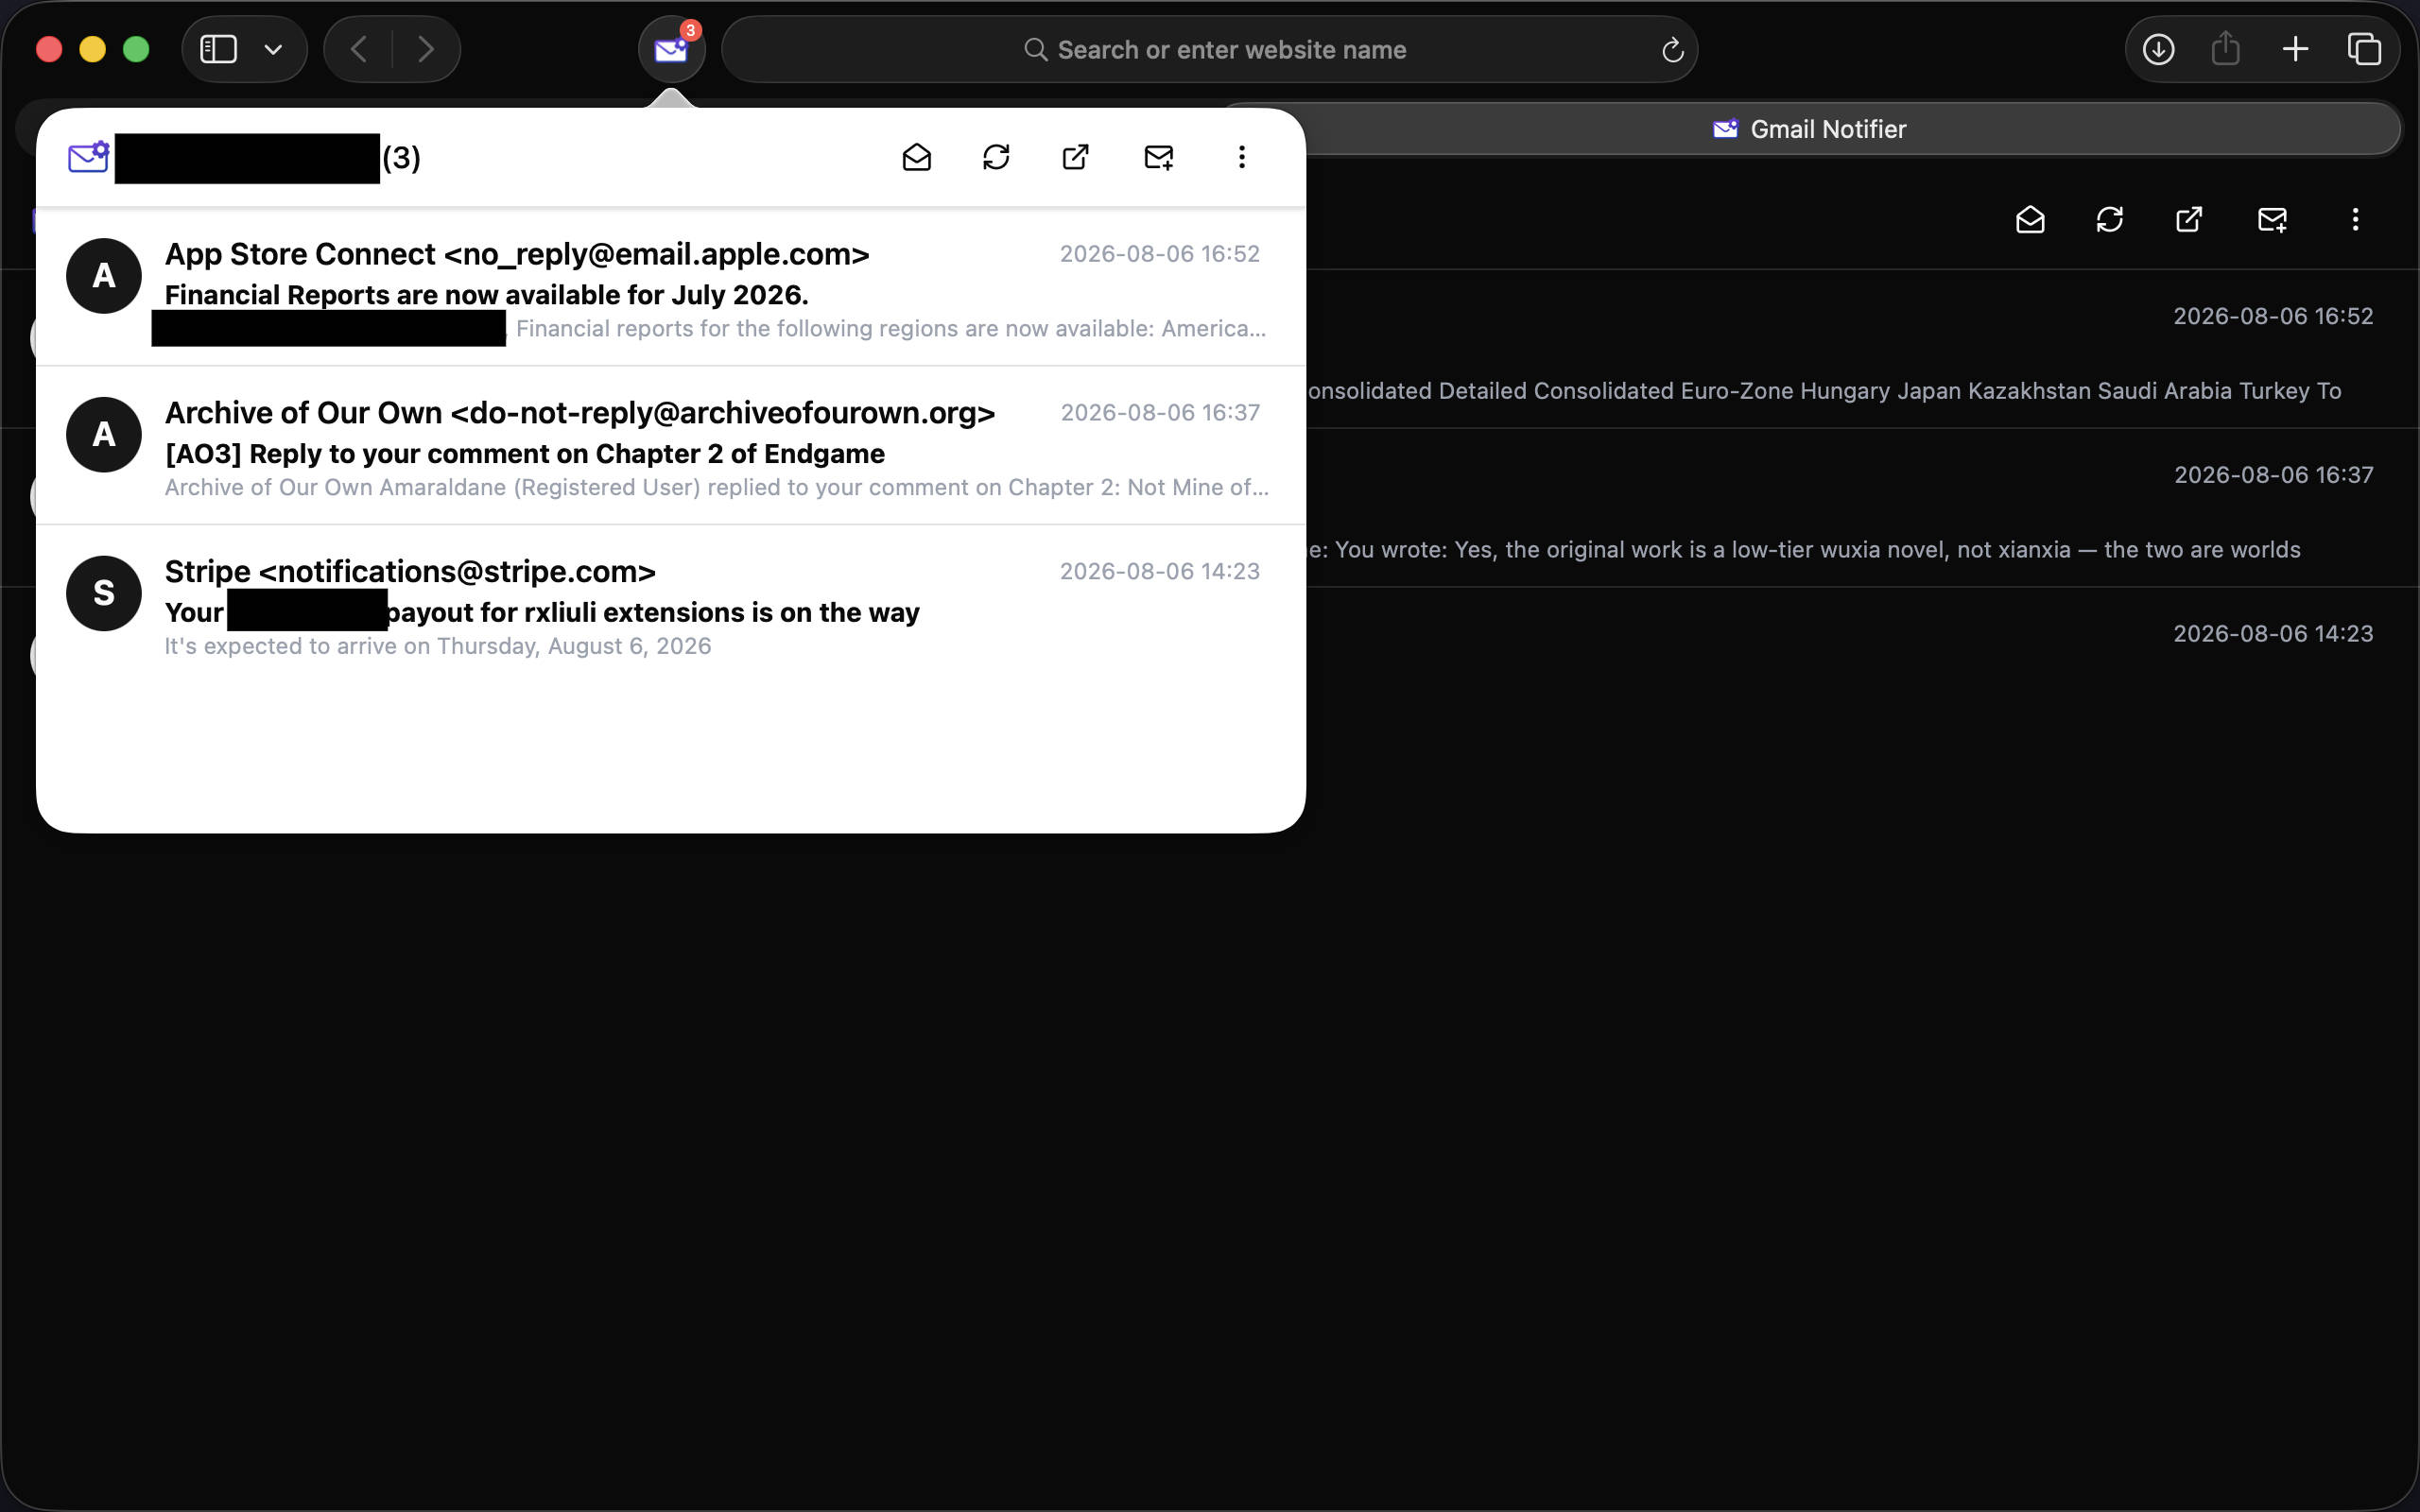
Task: Reload the page using the address bar icon
Action: point(1673,50)
